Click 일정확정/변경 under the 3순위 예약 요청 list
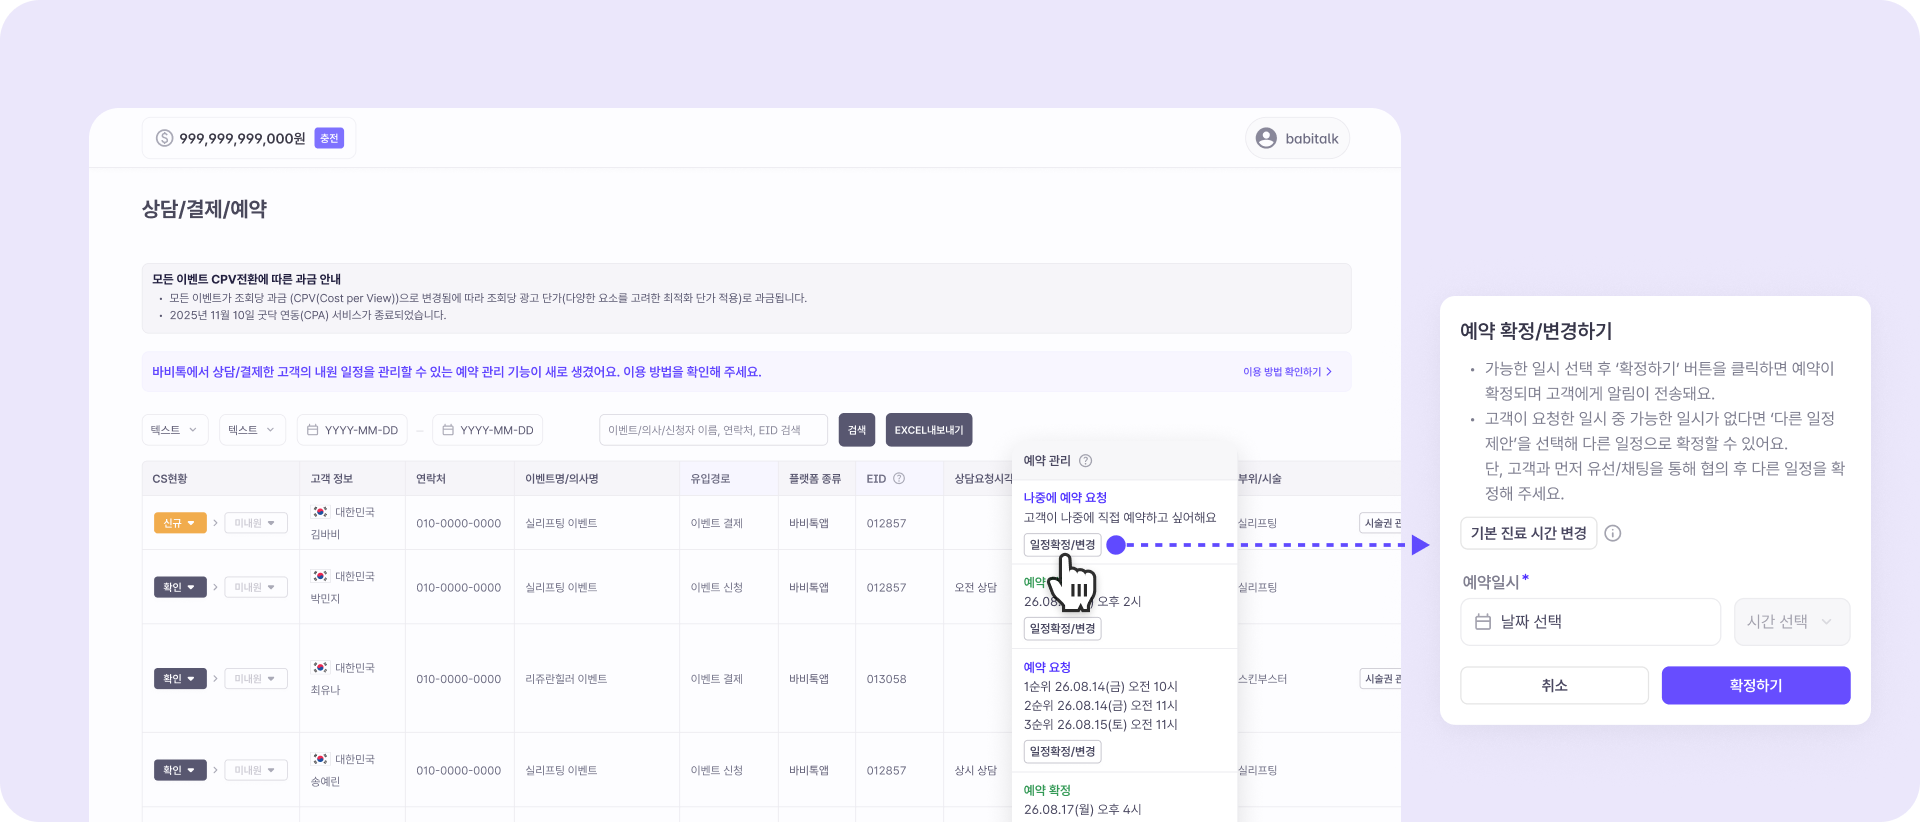The image size is (1920, 822). (1062, 752)
